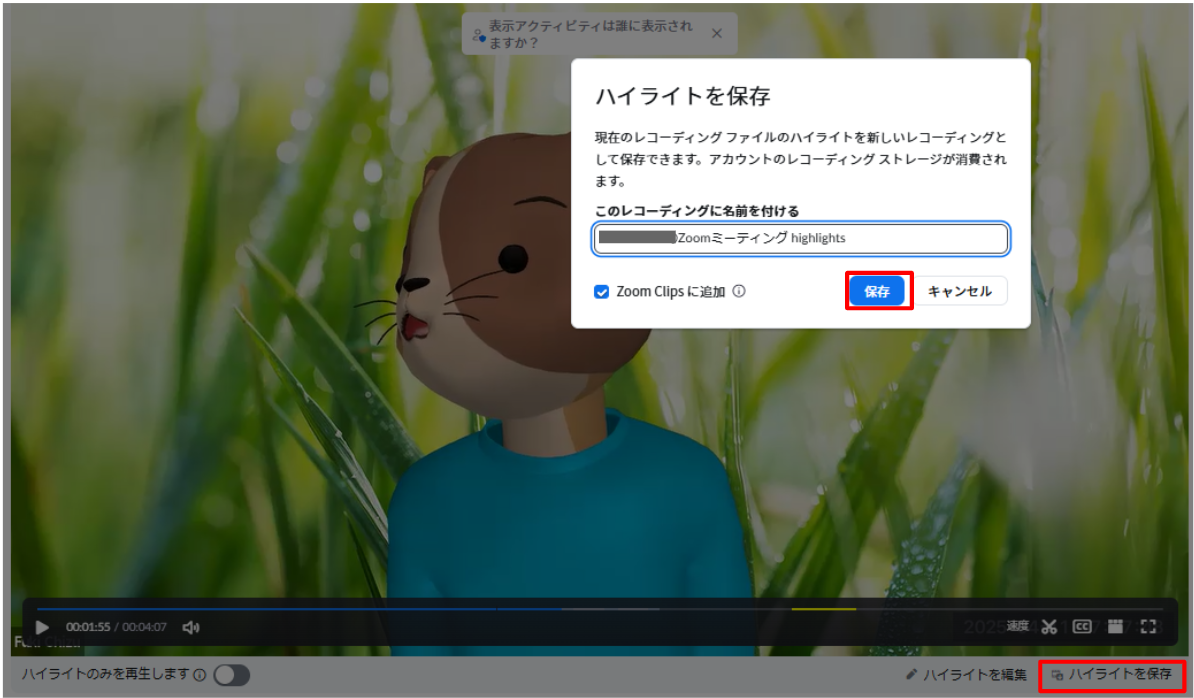Uncheck the Zoom Clips に追加 checkbox
Image resolution: width=1194 pixels, height=698 pixels.
pyautogui.click(x=602, y=292)
